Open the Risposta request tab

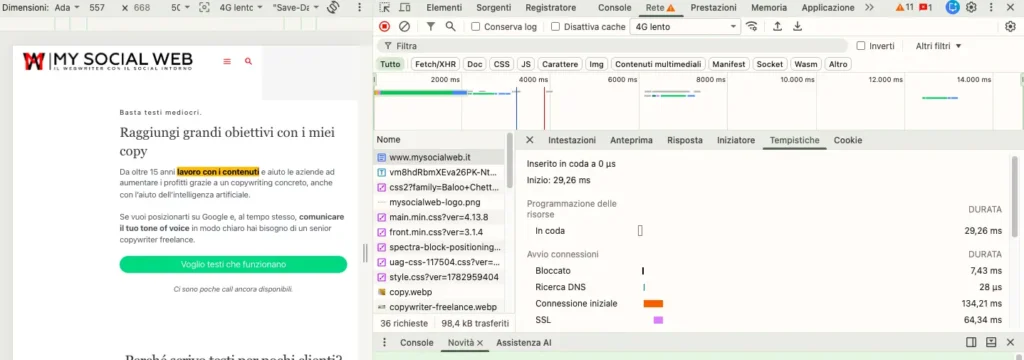[684, 140]
